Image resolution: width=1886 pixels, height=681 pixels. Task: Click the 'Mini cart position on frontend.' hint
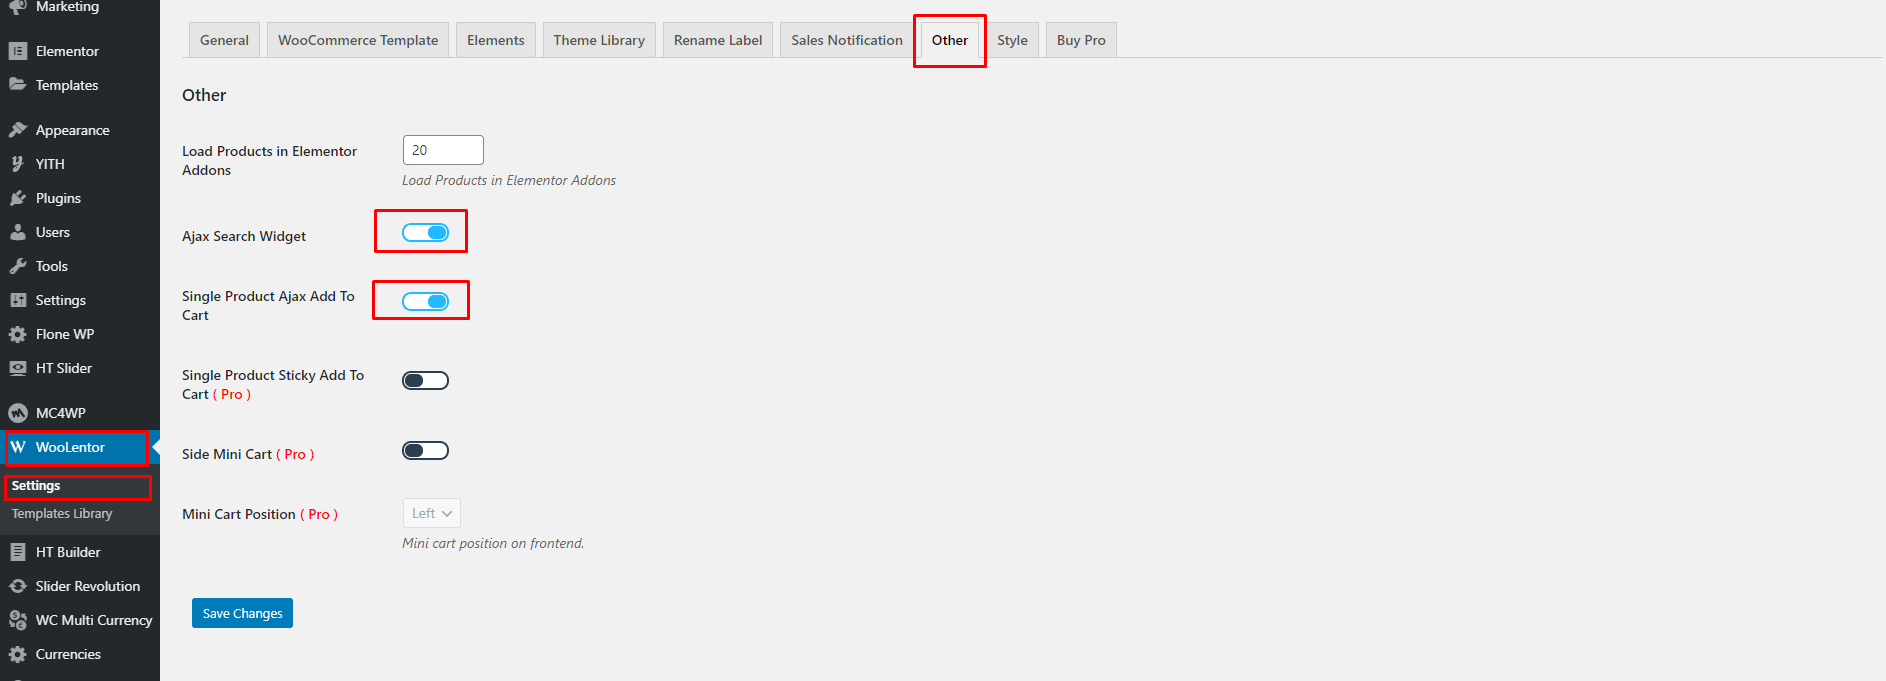(x=493, y=543)
